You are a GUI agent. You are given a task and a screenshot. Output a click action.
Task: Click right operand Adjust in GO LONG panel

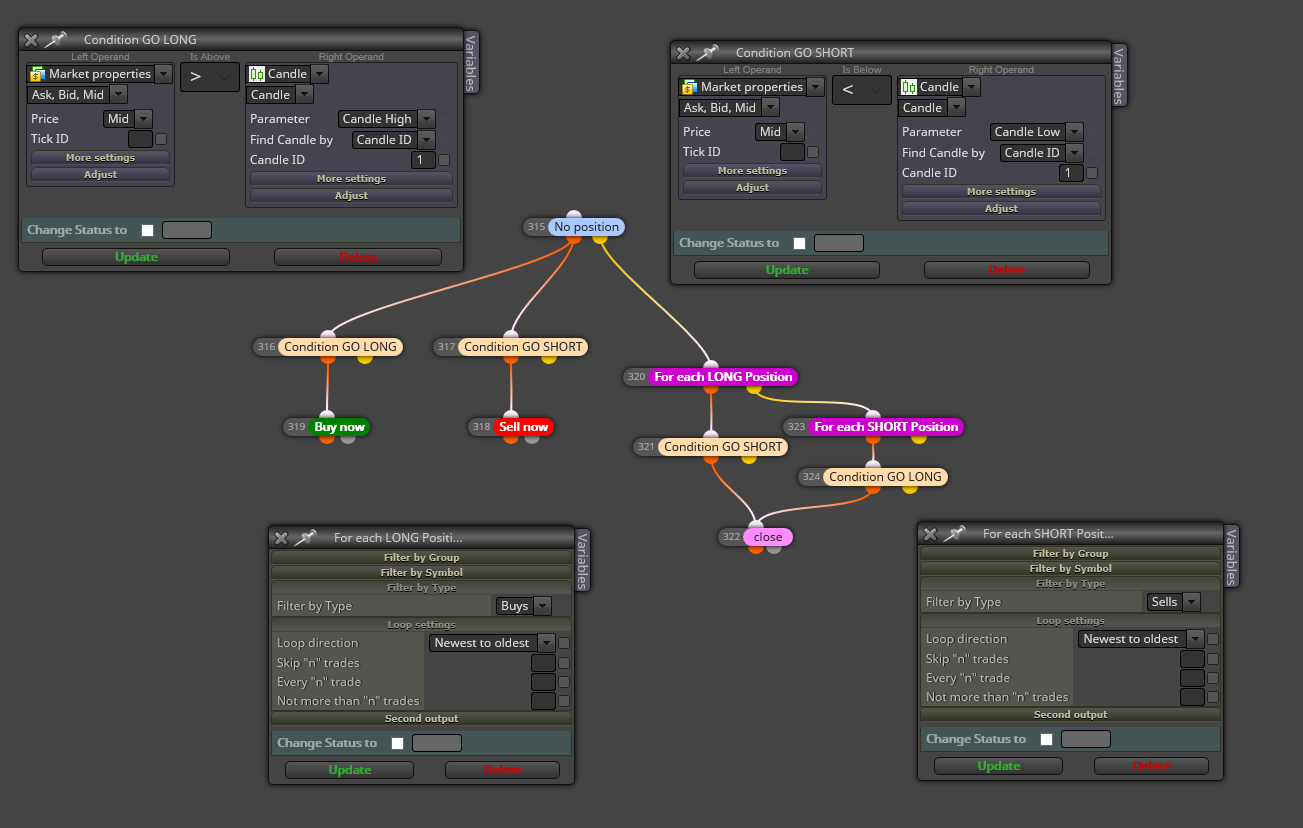click(x=351, y=196)
